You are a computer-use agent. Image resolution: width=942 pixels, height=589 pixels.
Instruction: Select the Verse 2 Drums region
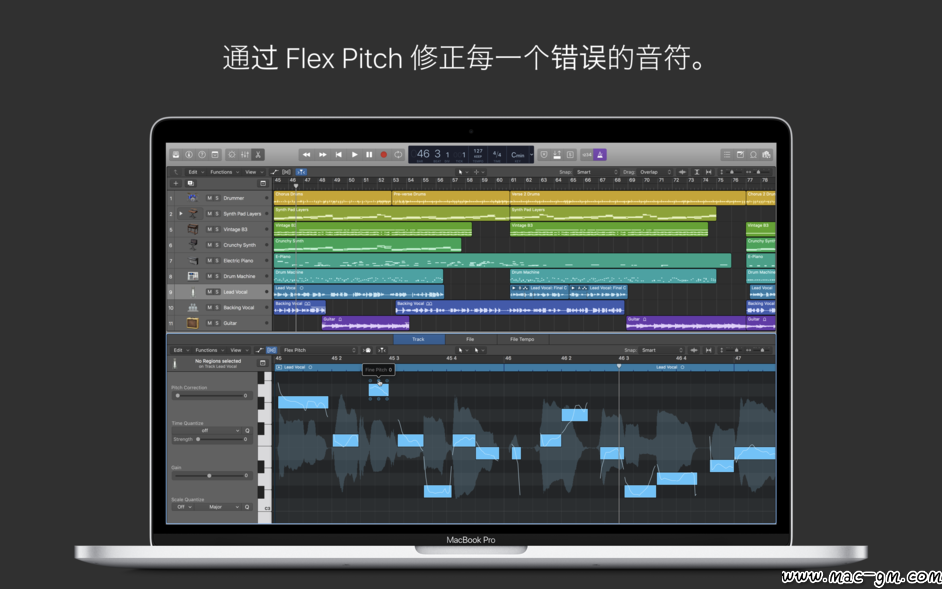pos(628,198)
